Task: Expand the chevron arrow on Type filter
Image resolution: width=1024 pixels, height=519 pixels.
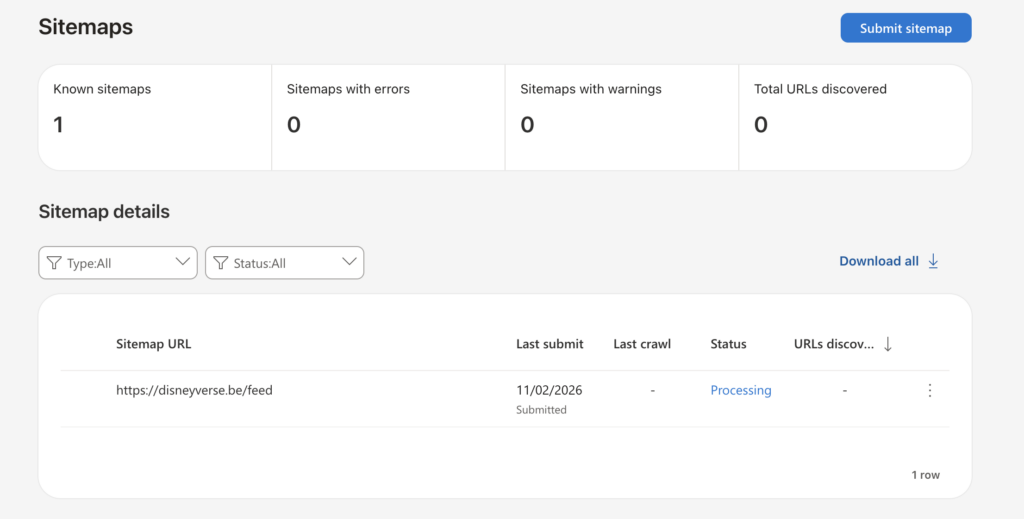Action: pos(183,262)
